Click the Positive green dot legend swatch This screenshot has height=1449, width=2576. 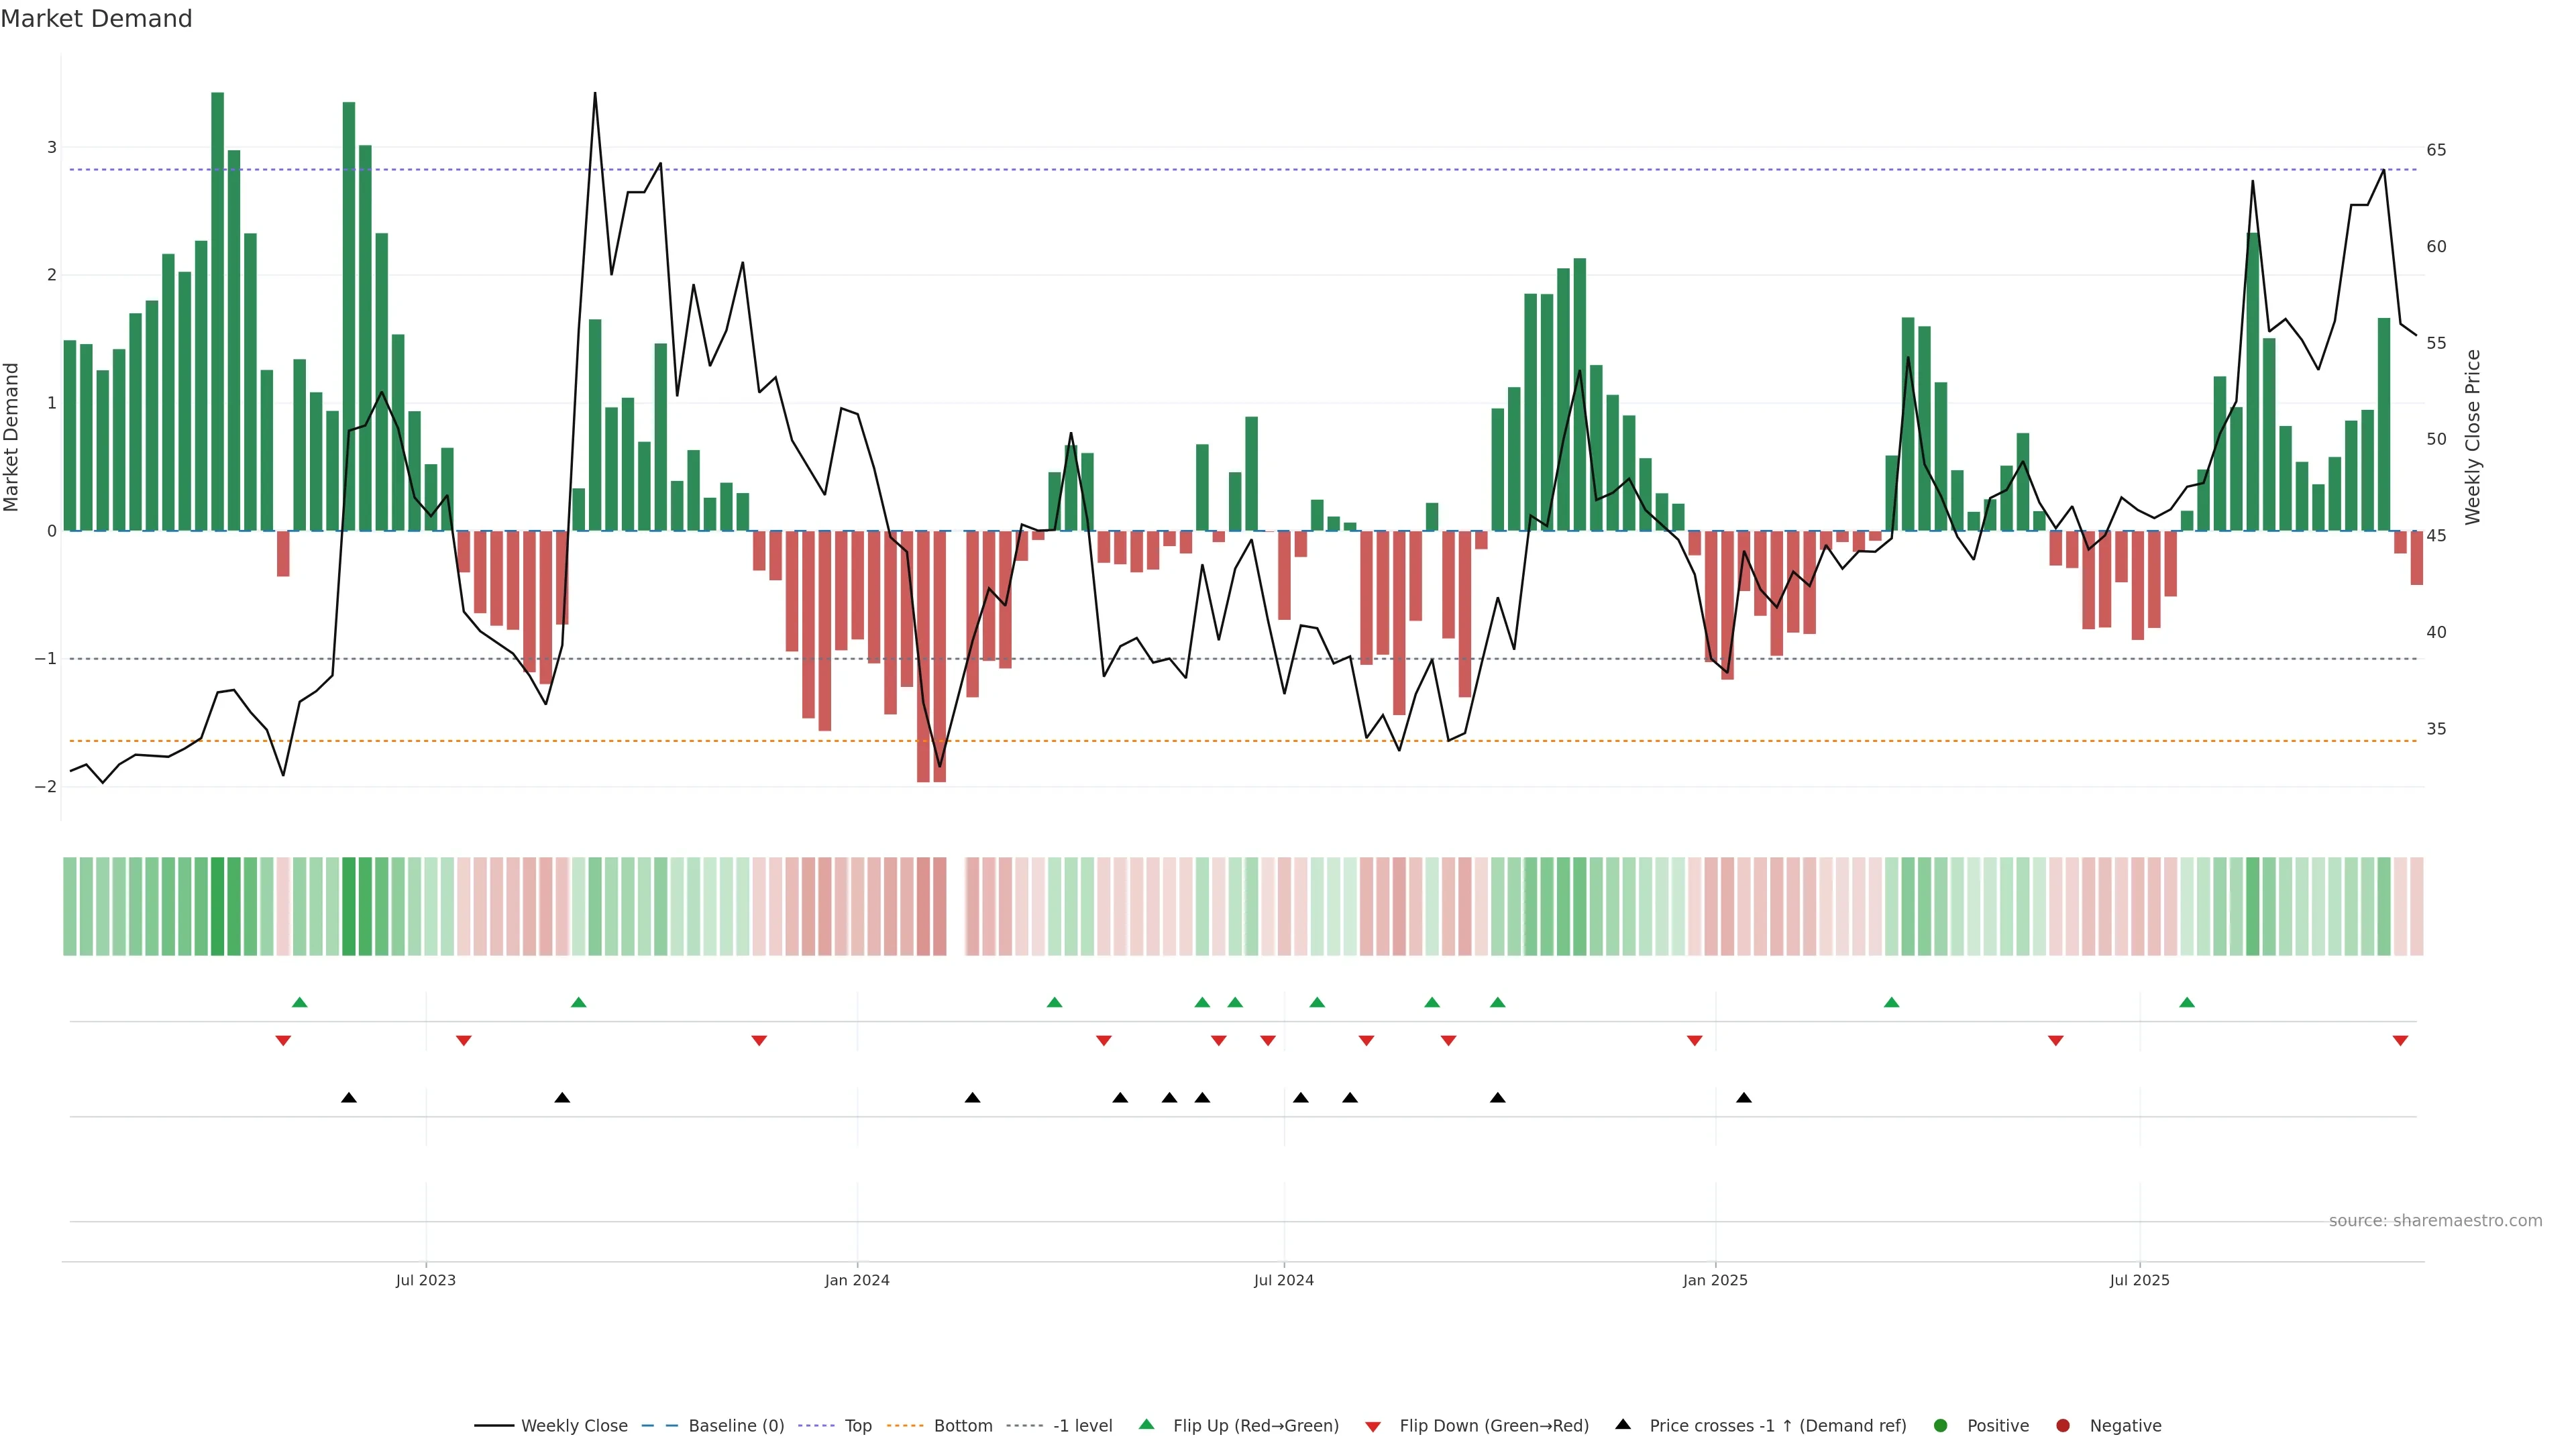coord(1941,1426)
